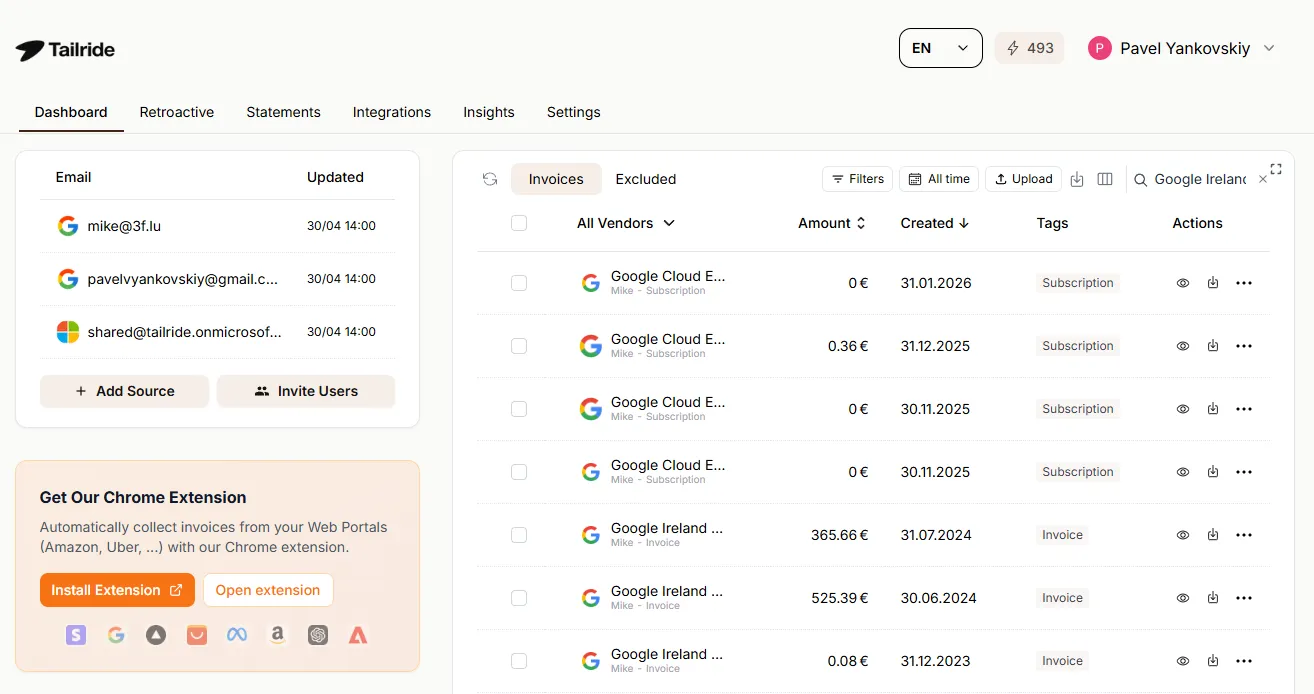This screenshot has height=694, width=1314.
Task: Sort invoices by Created date
Action: tap(935, 223)
